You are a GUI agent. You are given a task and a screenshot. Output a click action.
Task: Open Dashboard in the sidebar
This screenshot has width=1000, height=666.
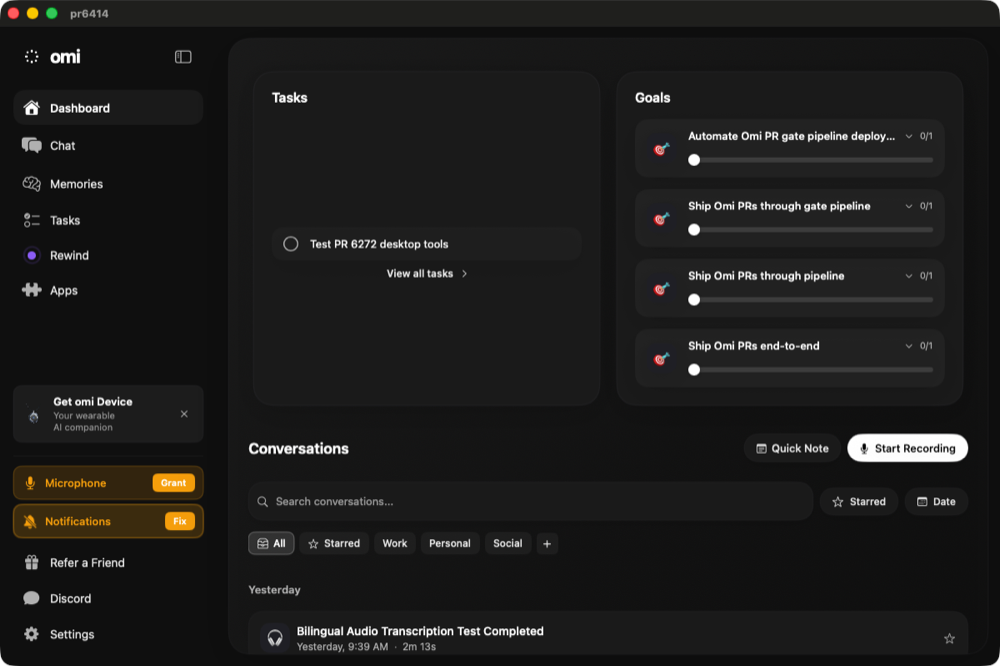click(108, 108)
